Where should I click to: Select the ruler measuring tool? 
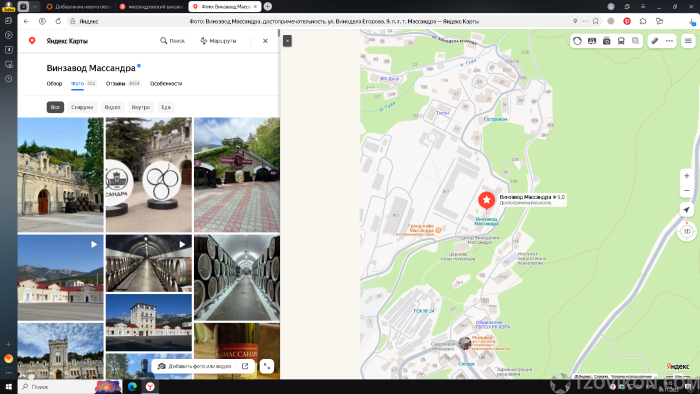(654, 41)
